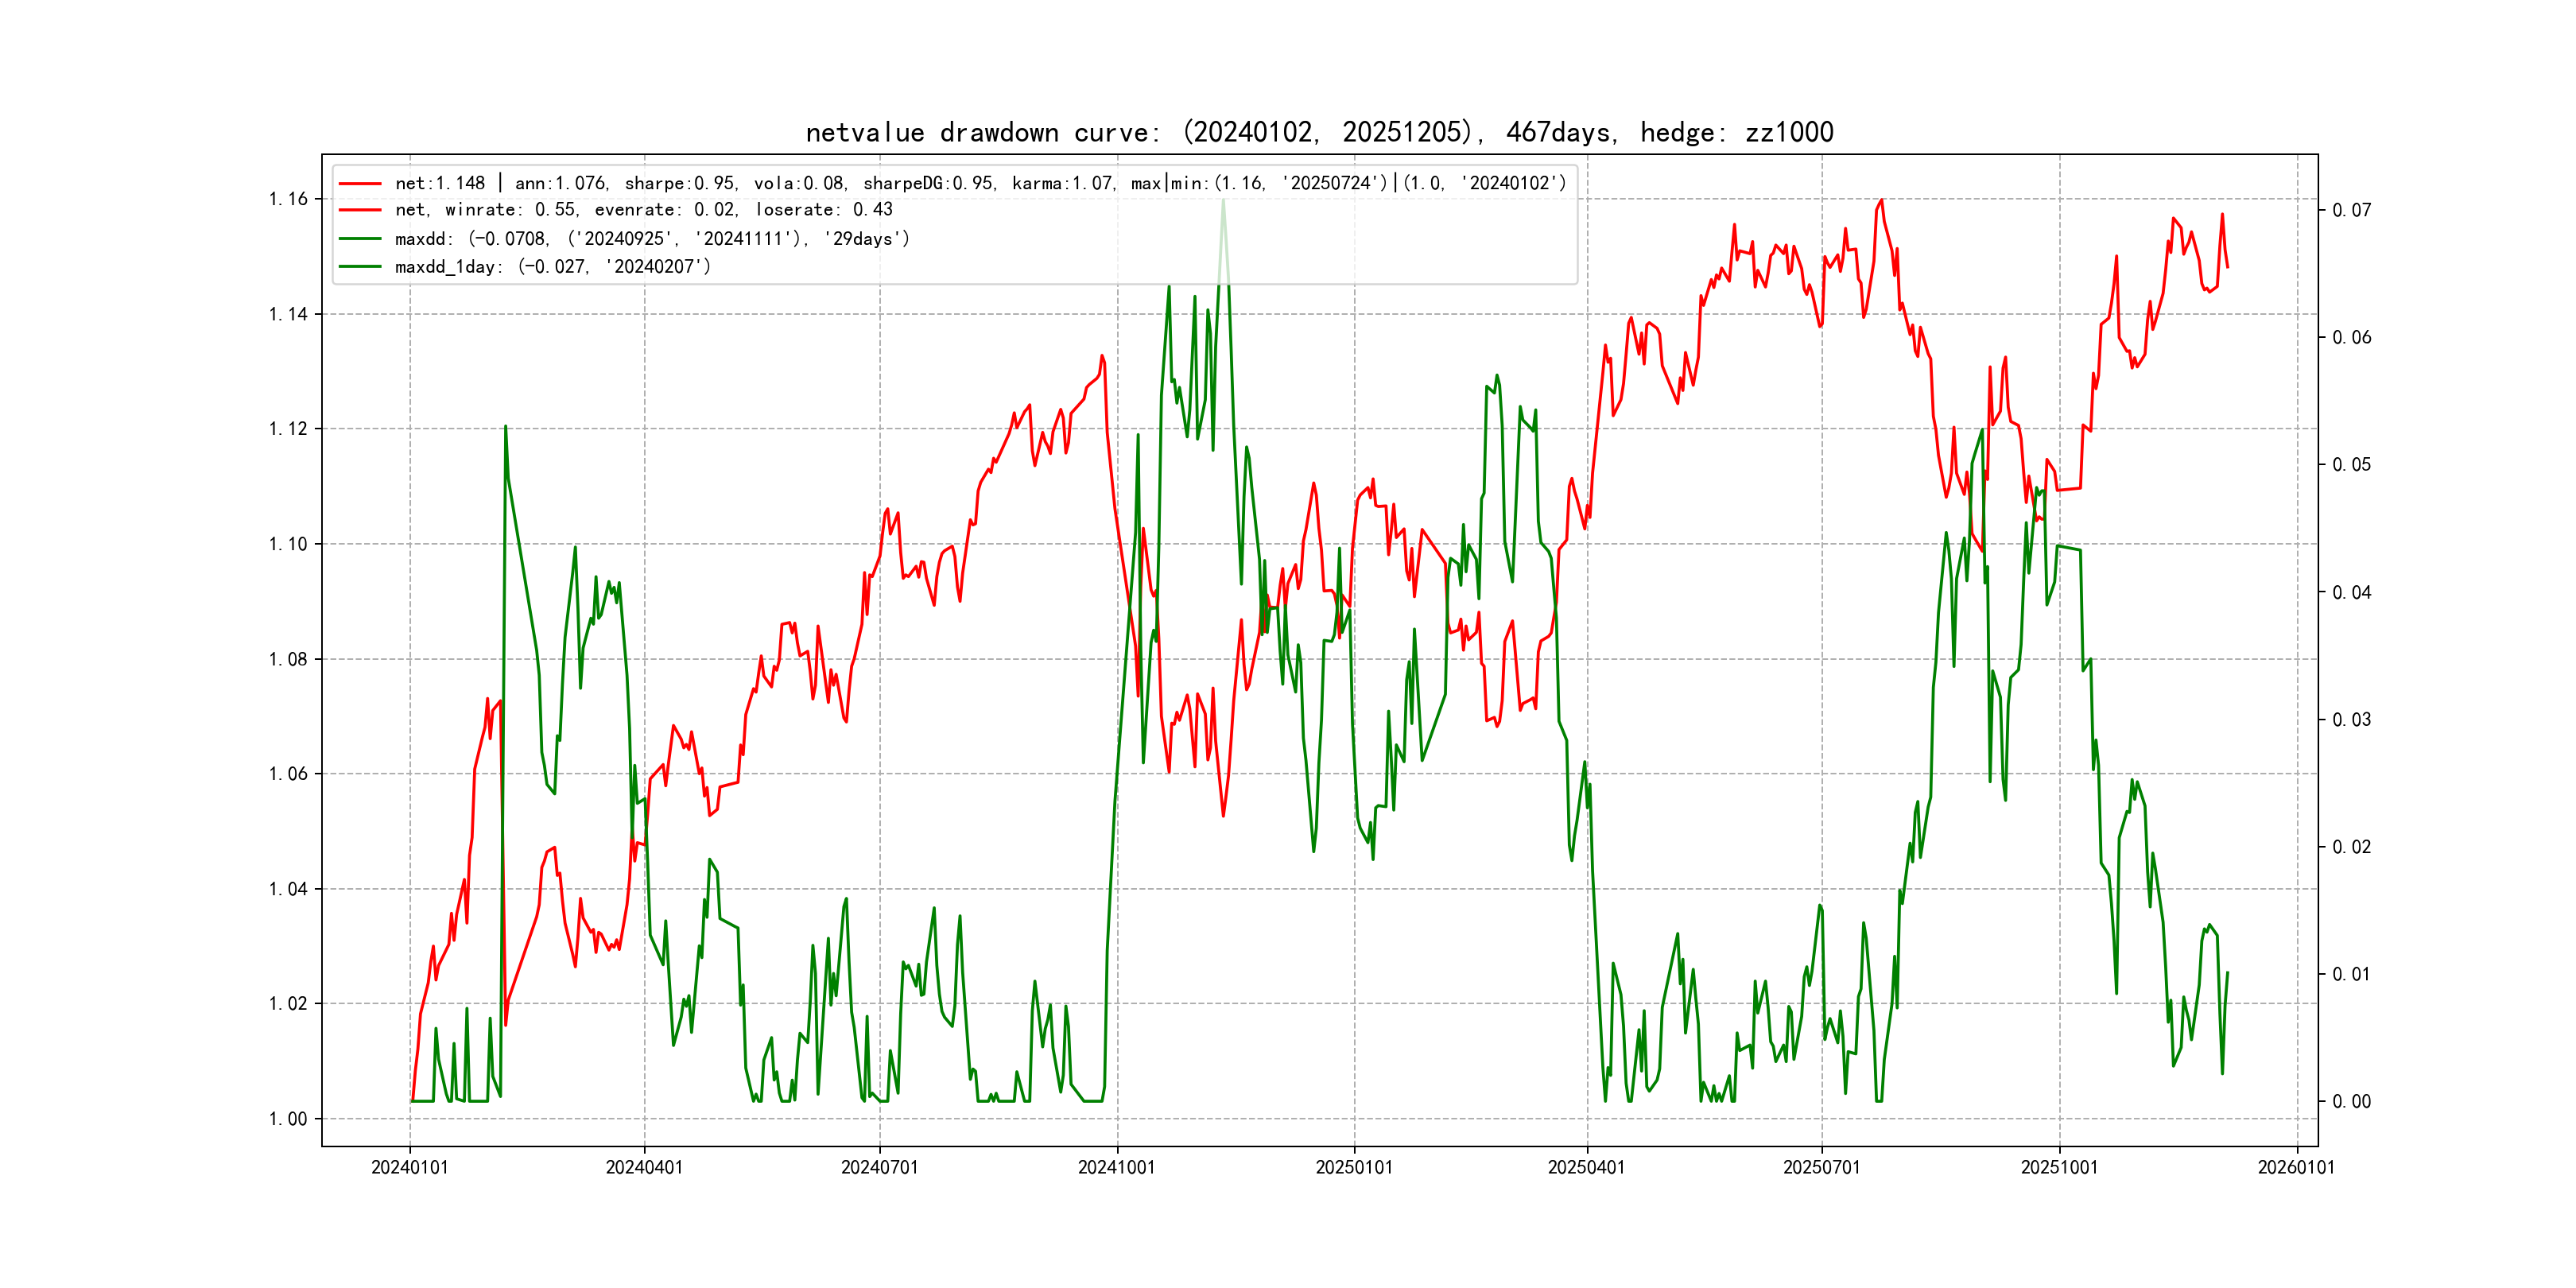Click the 20240101 x-axis label
This screenshot has height=1288, width=2576.
coord(410,1168)
